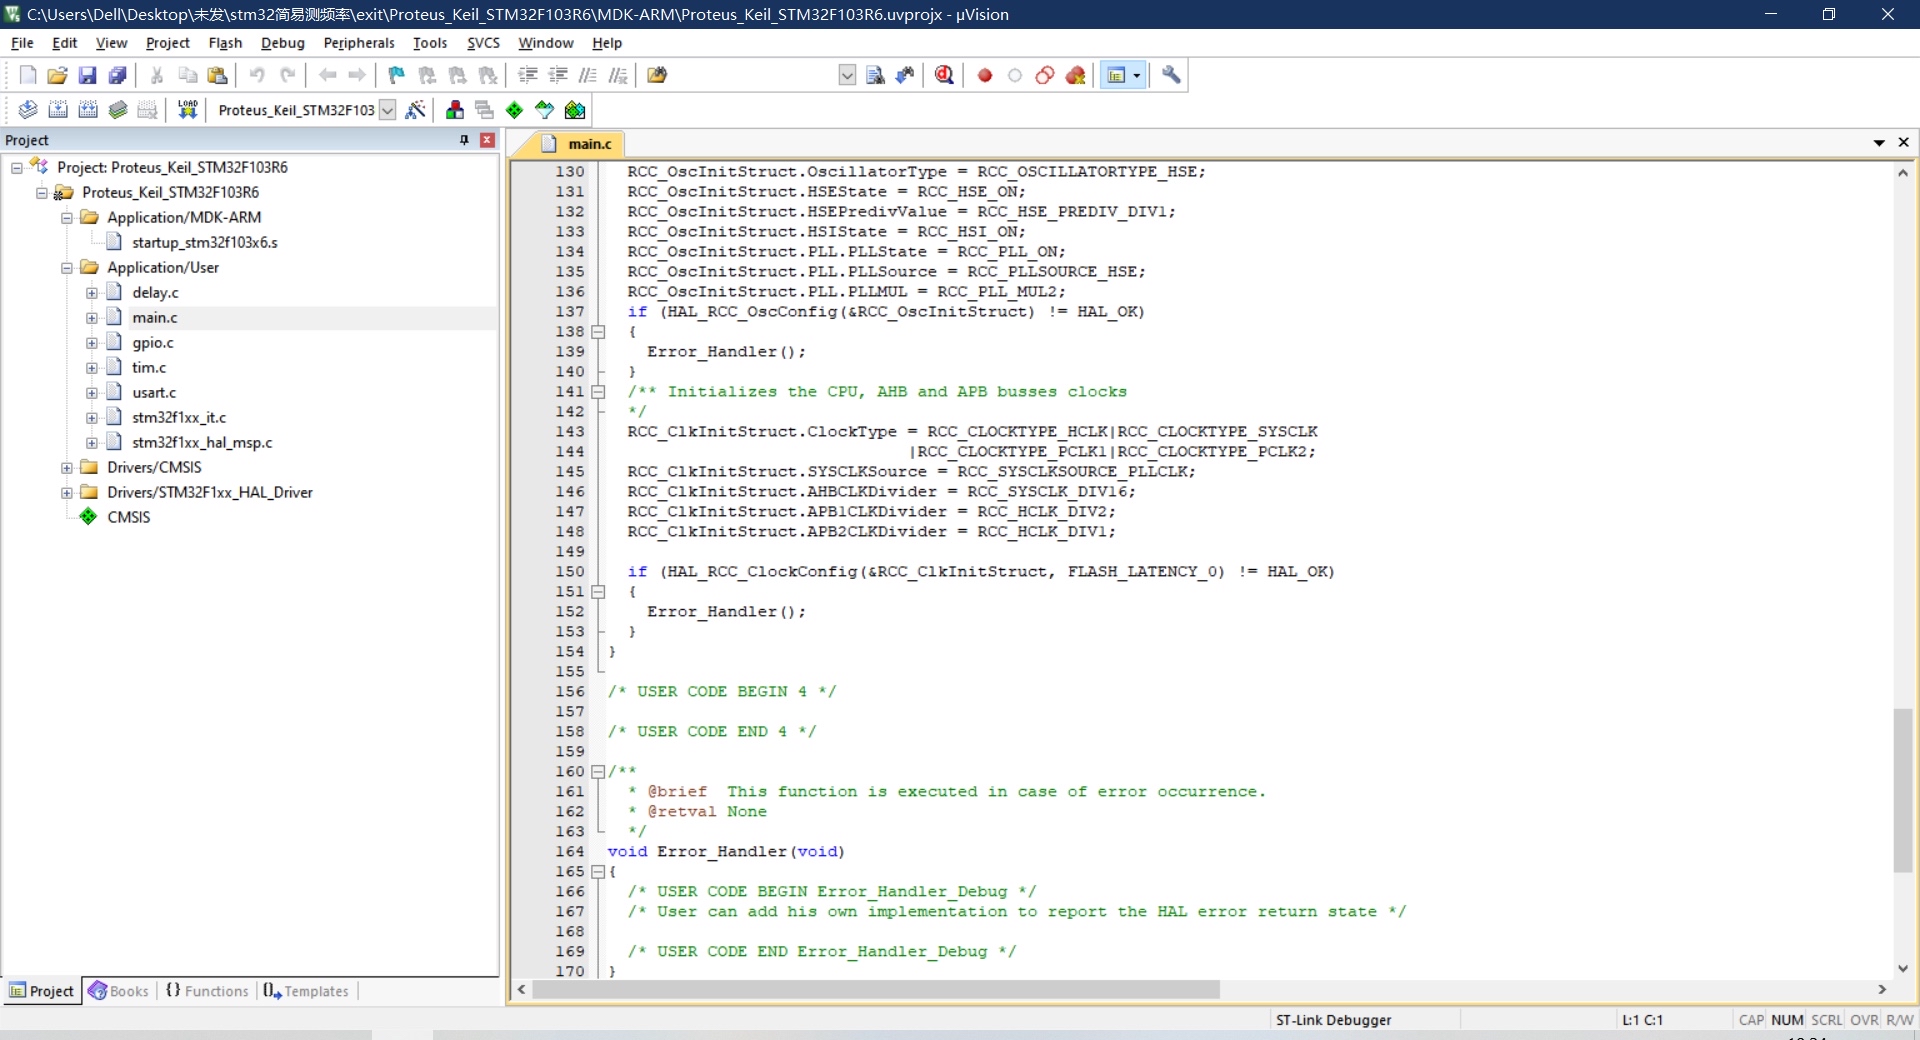Screen dimensions: 1920x1040
Task: Start the debug session with the magnifier d icon
Action: pyautogui.click(x=944, y=75)
